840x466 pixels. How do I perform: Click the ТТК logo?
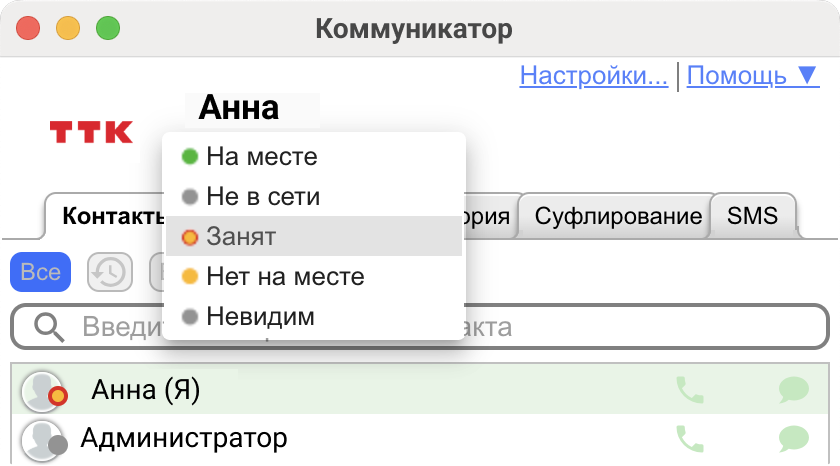(91, 131)
